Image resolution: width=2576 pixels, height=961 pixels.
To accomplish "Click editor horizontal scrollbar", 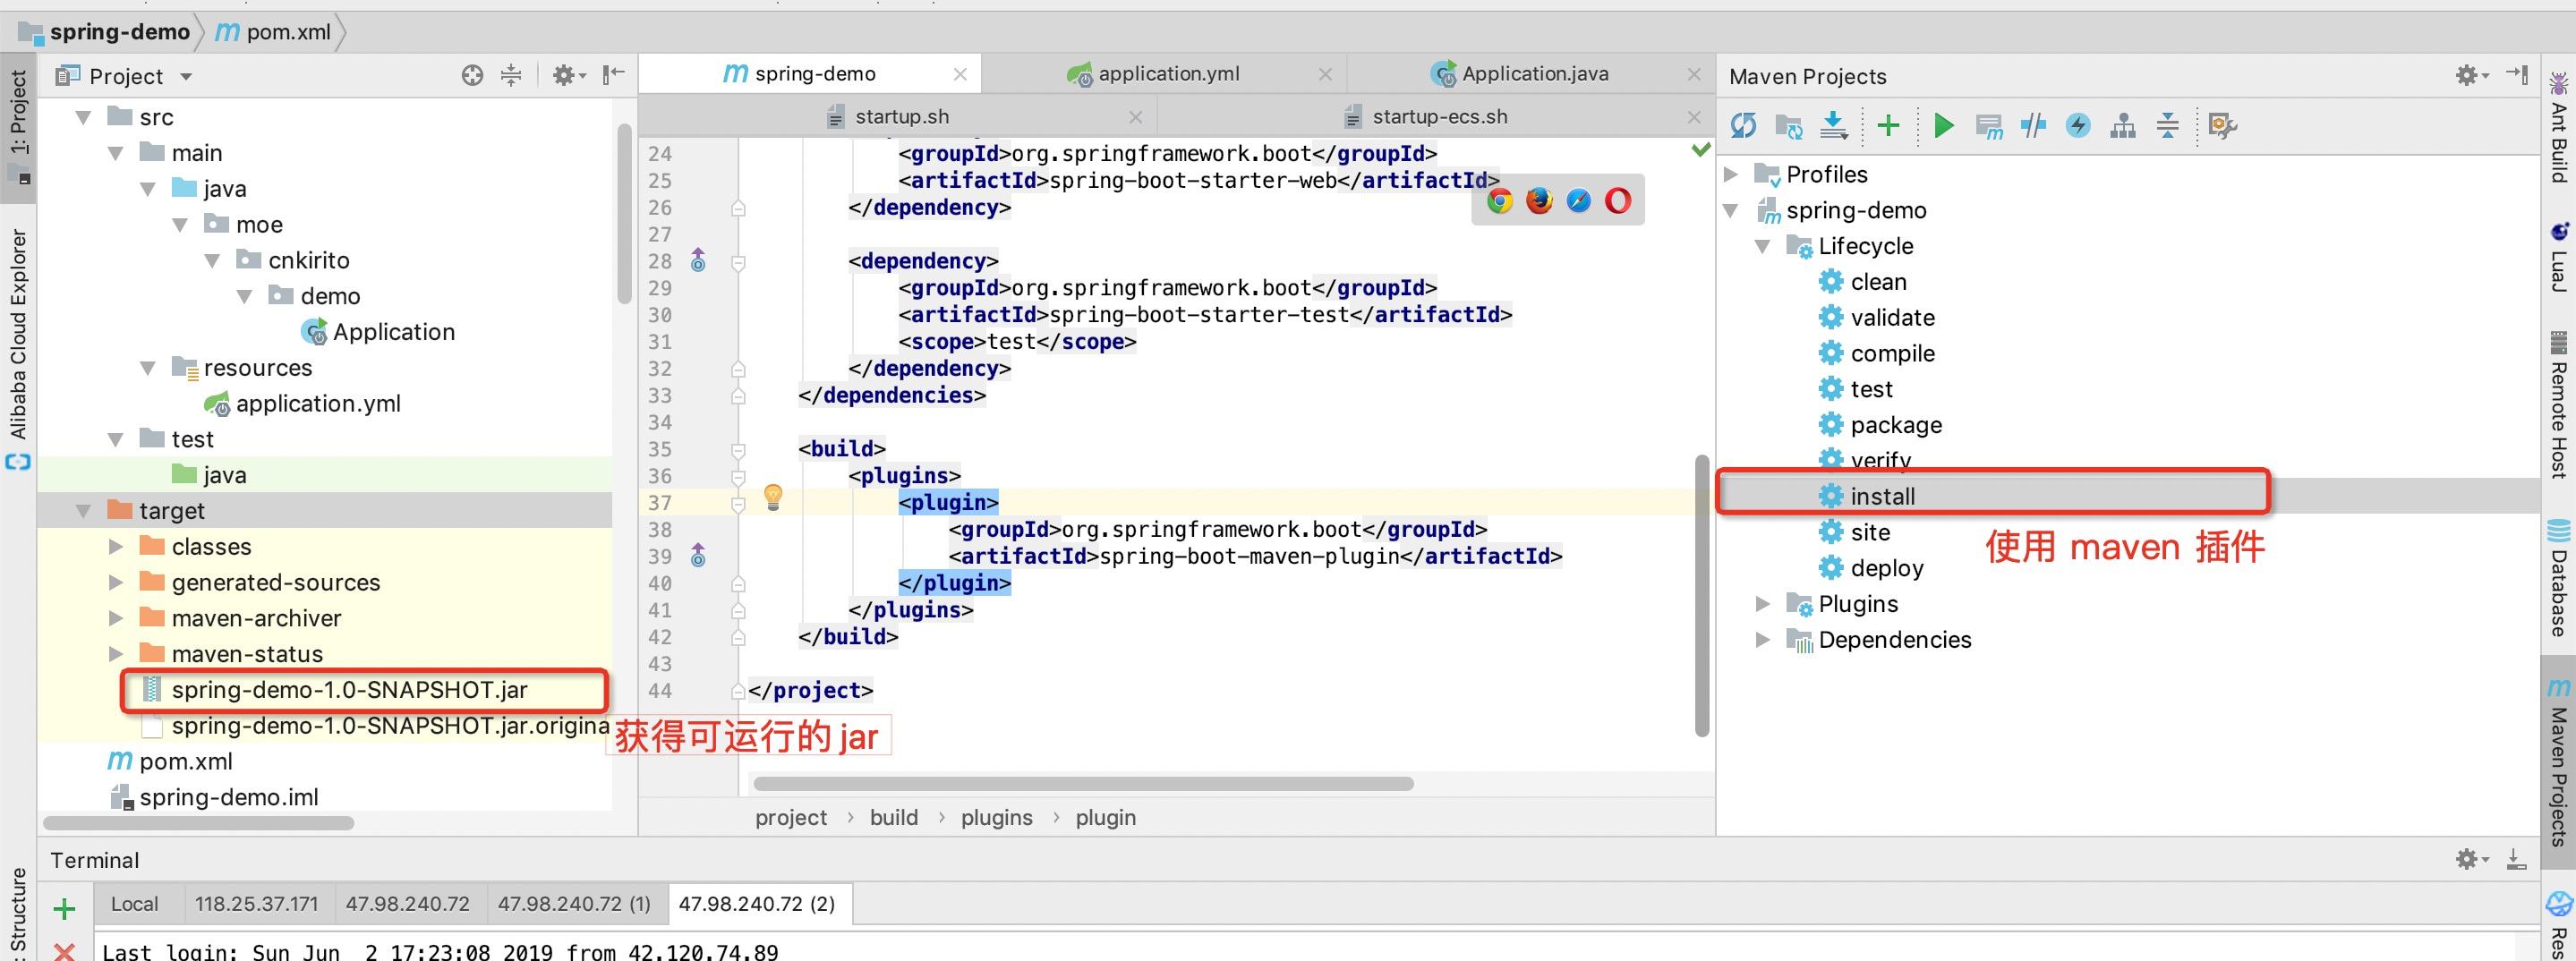I will click(x=1083, y=784).
